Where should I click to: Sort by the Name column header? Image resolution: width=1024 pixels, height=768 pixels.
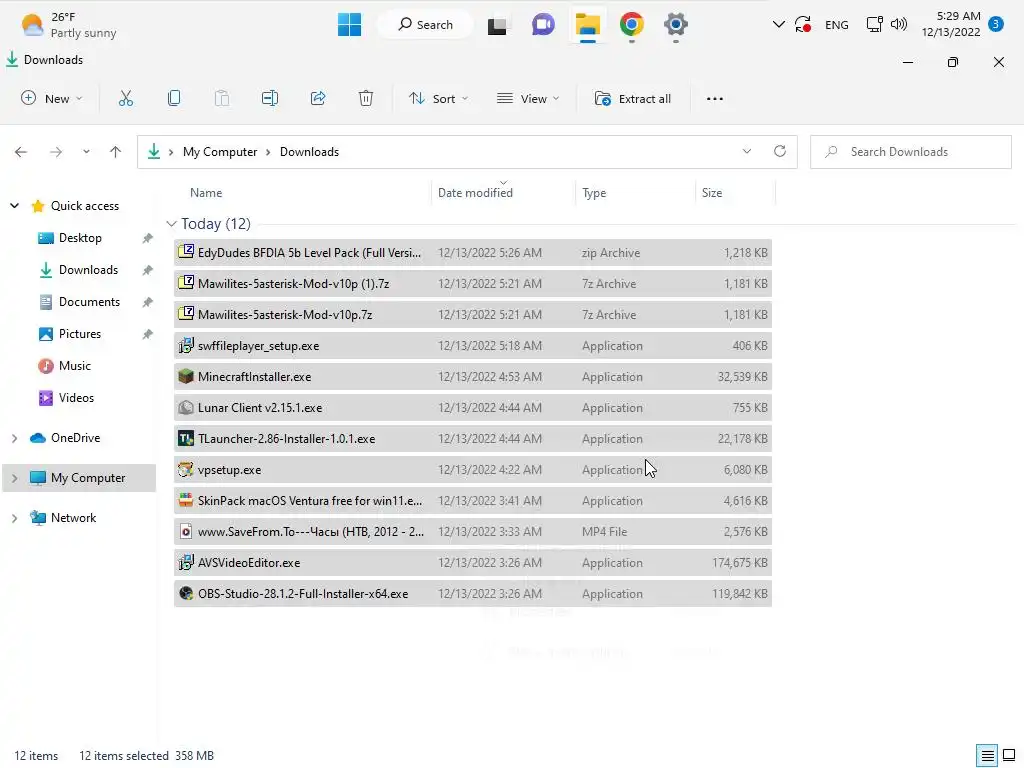[x=206, y=193]
